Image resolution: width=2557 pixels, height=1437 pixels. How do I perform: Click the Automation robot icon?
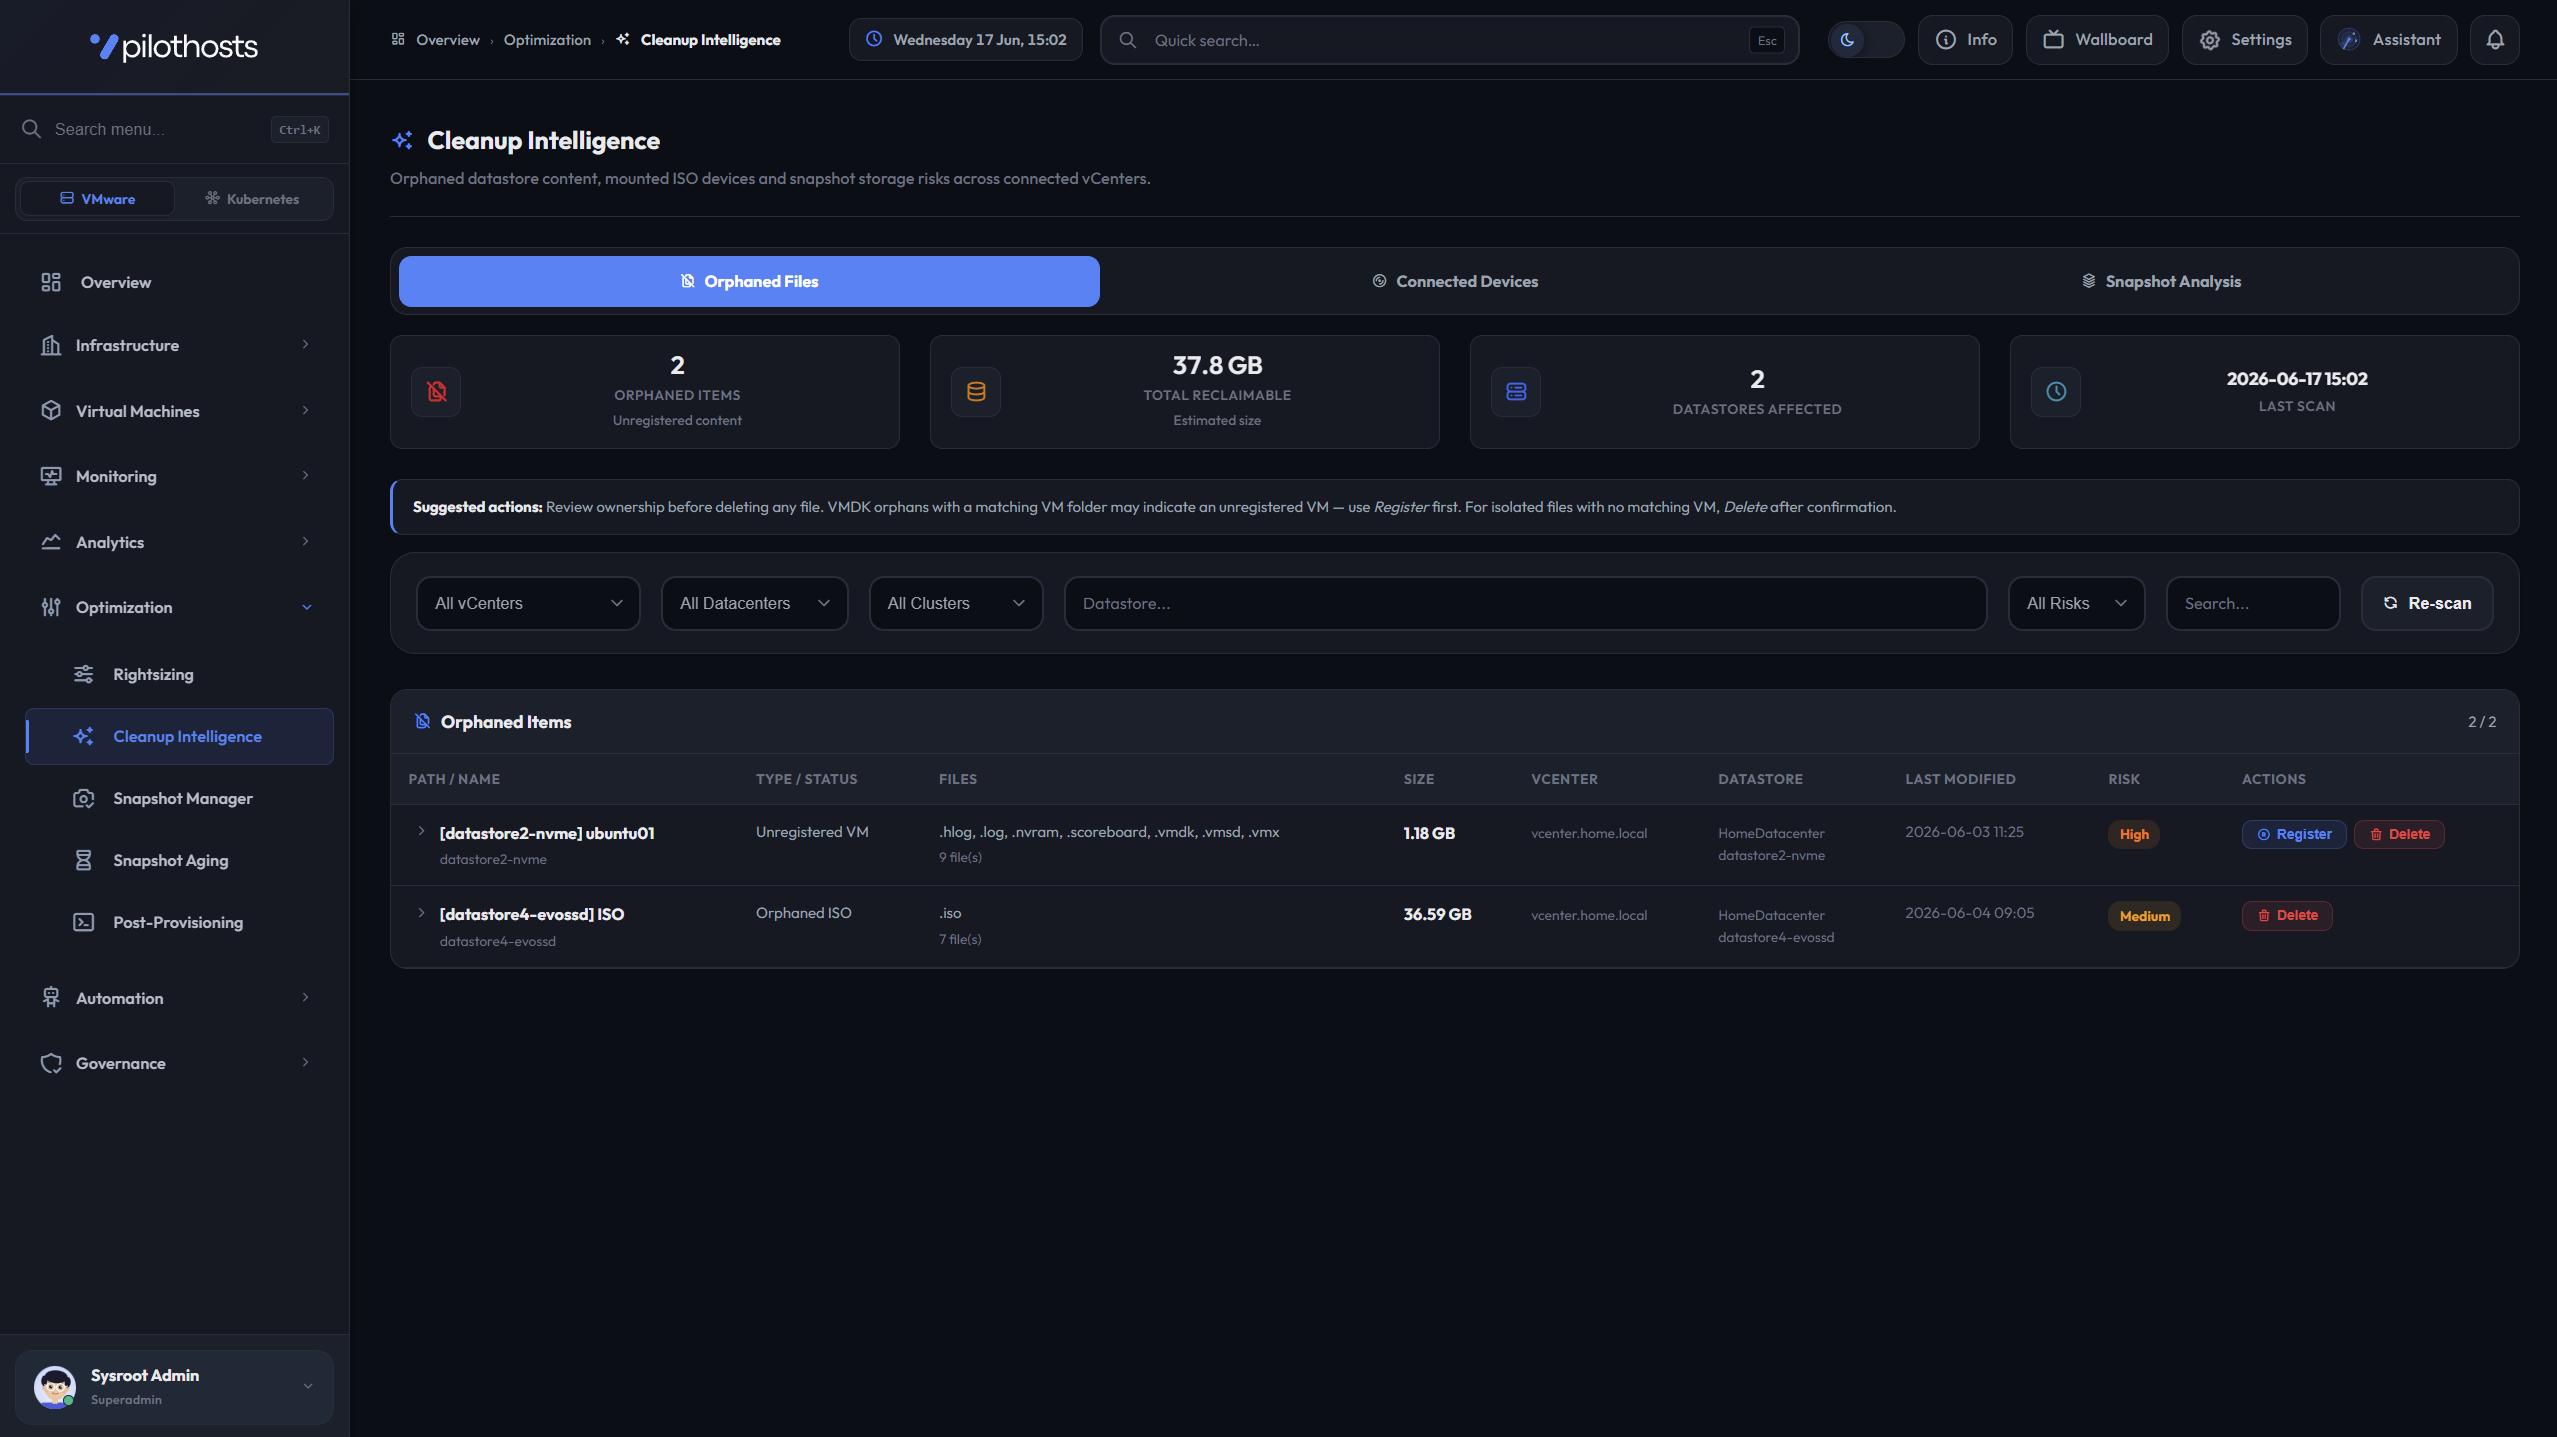pyautogui.click(x=51, y=998)
